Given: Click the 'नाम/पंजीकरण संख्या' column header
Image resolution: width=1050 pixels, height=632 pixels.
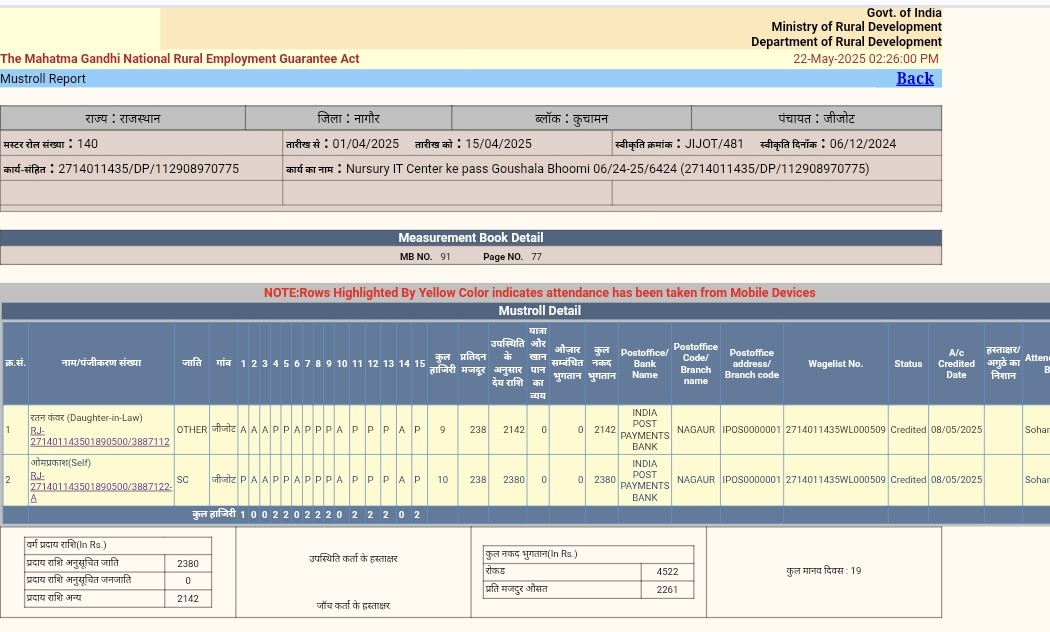Looking at the screenshot, I should [x=101, y=363].
